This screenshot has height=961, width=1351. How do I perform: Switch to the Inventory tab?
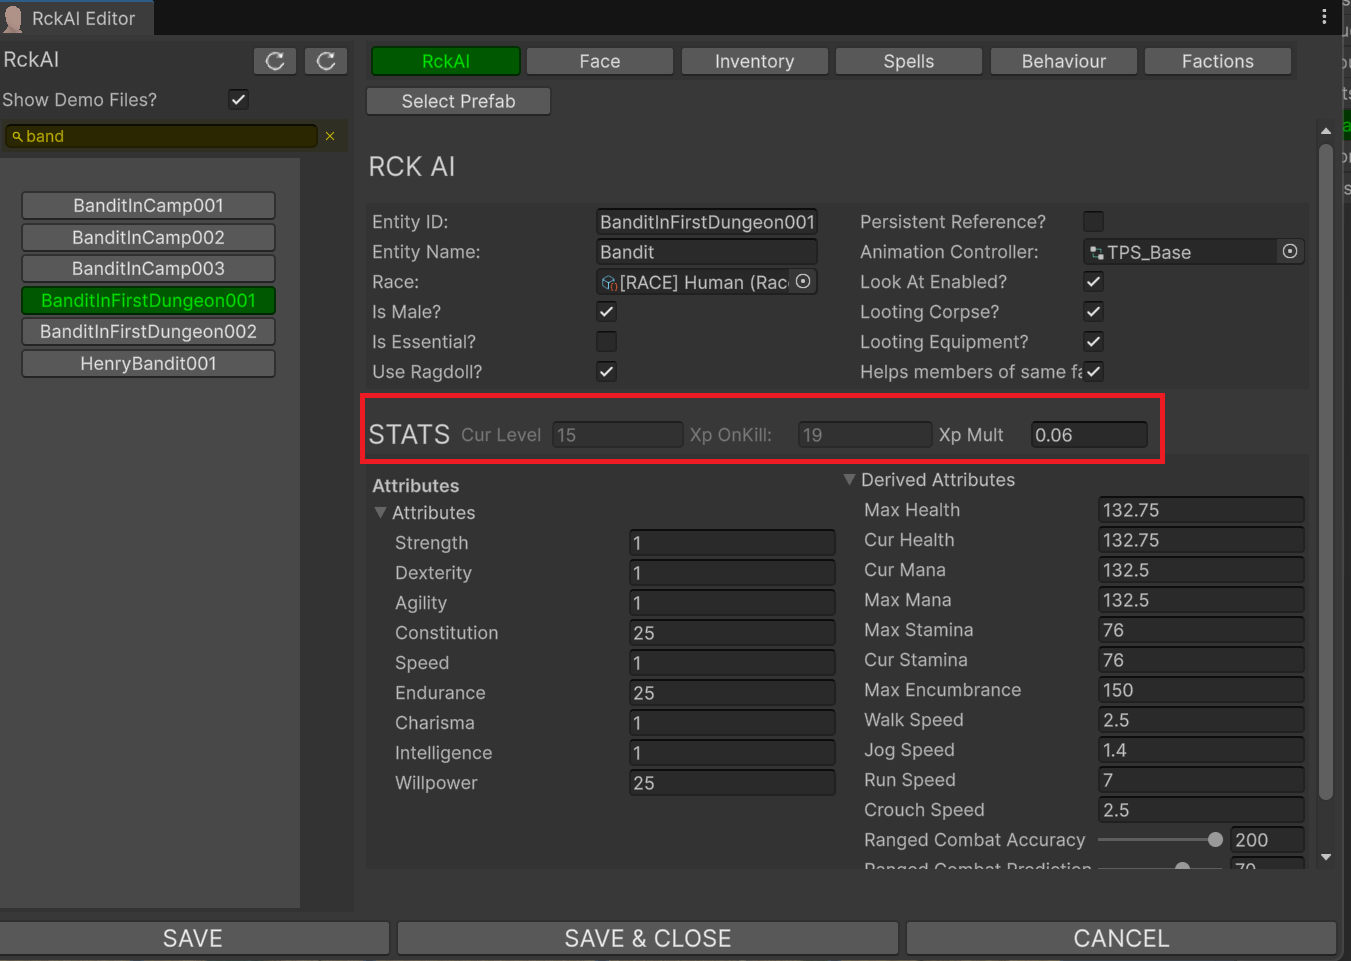(x=754, y=61)
